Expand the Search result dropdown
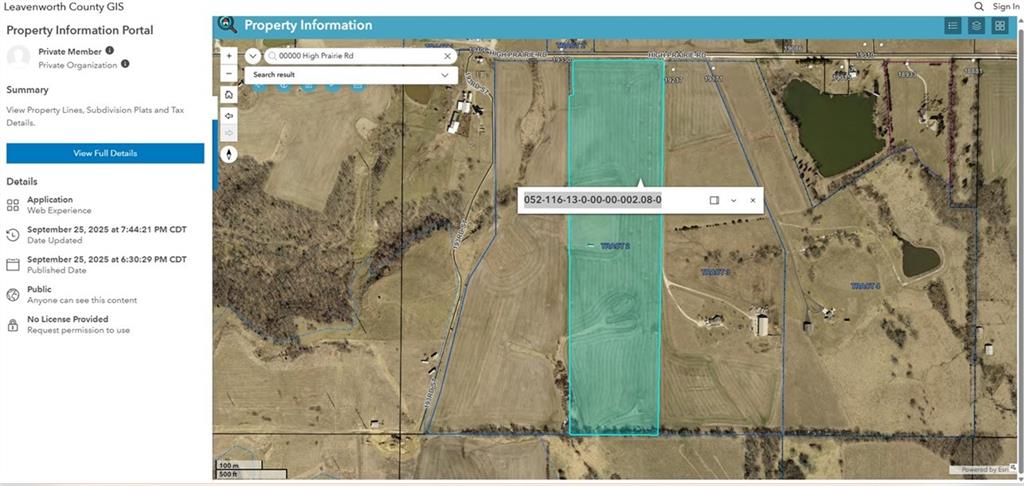 pyautogui.click(x=445, y=75)
